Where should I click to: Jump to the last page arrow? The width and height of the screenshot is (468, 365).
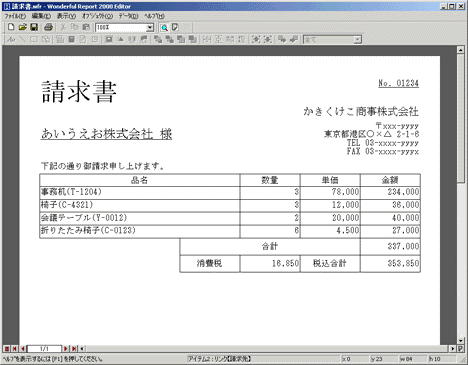[74, 349]
